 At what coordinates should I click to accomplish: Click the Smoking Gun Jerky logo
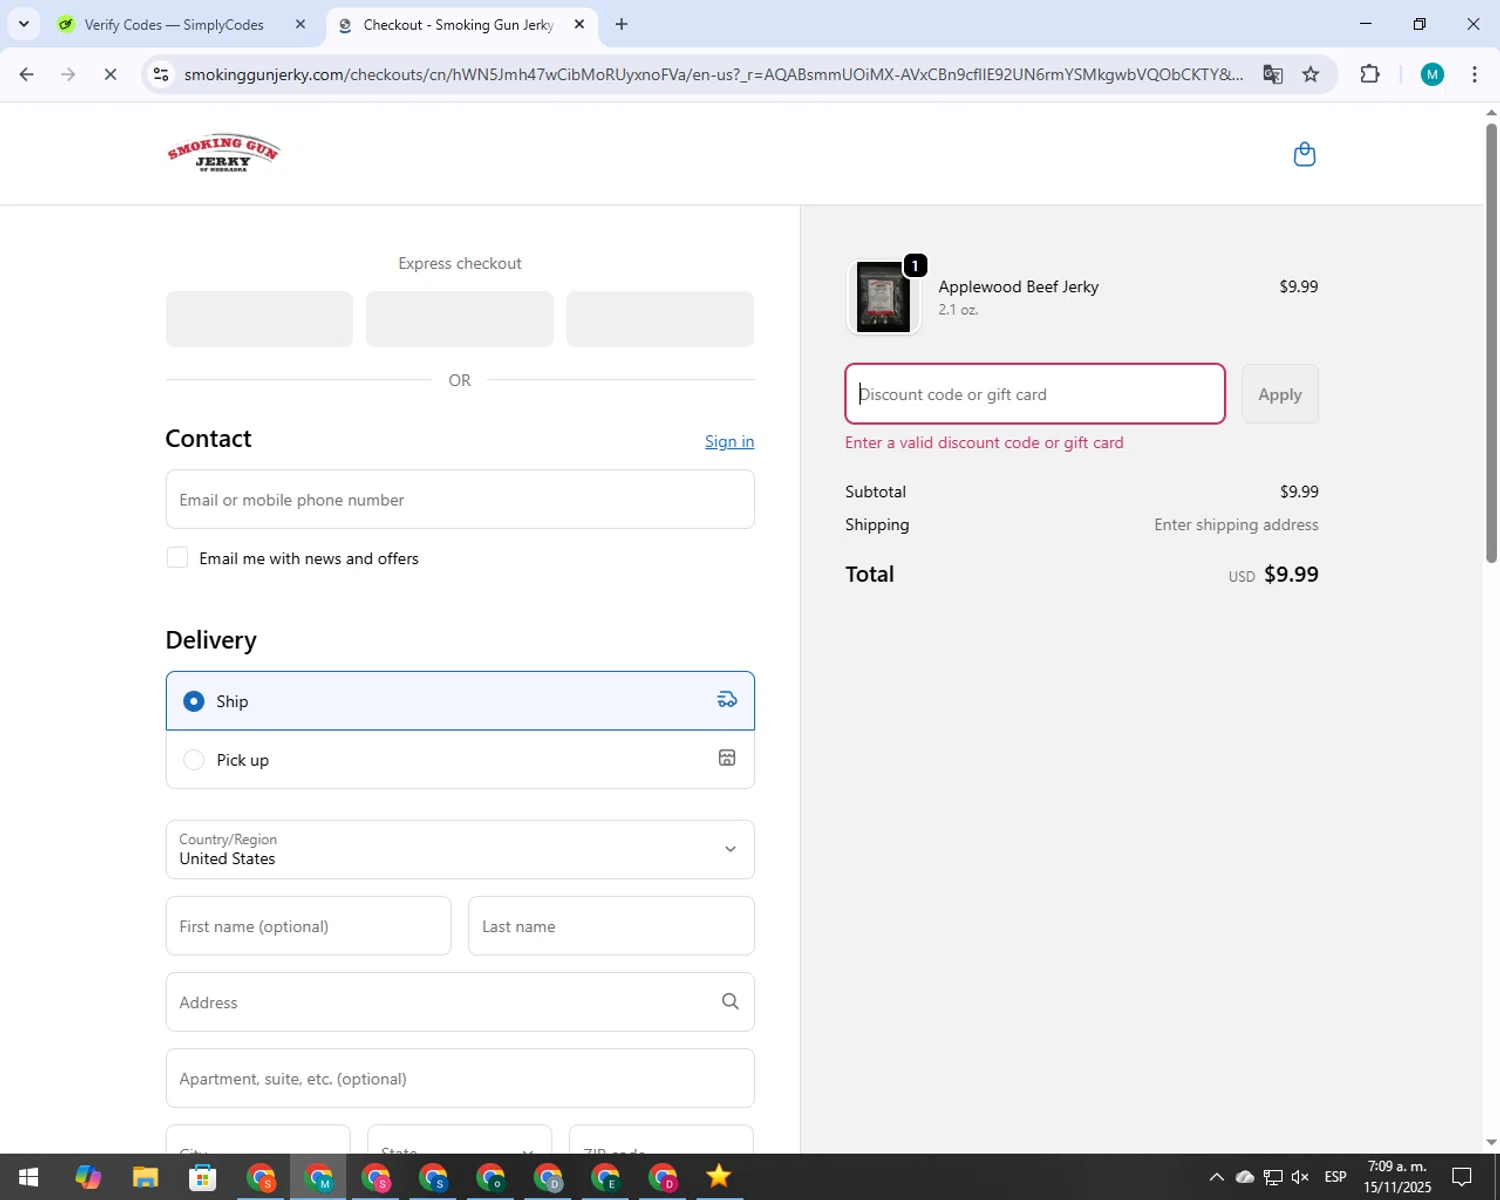point(223,153)
